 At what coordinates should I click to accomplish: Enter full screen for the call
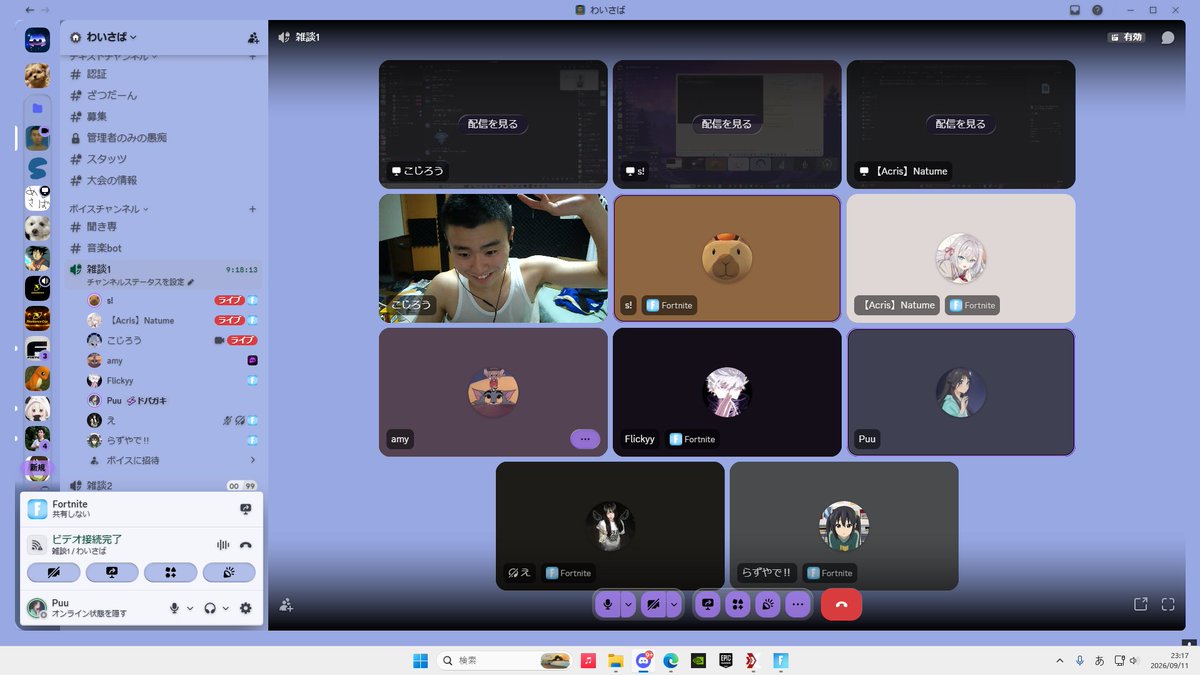pyautogui.click(x=1168, y=604)
